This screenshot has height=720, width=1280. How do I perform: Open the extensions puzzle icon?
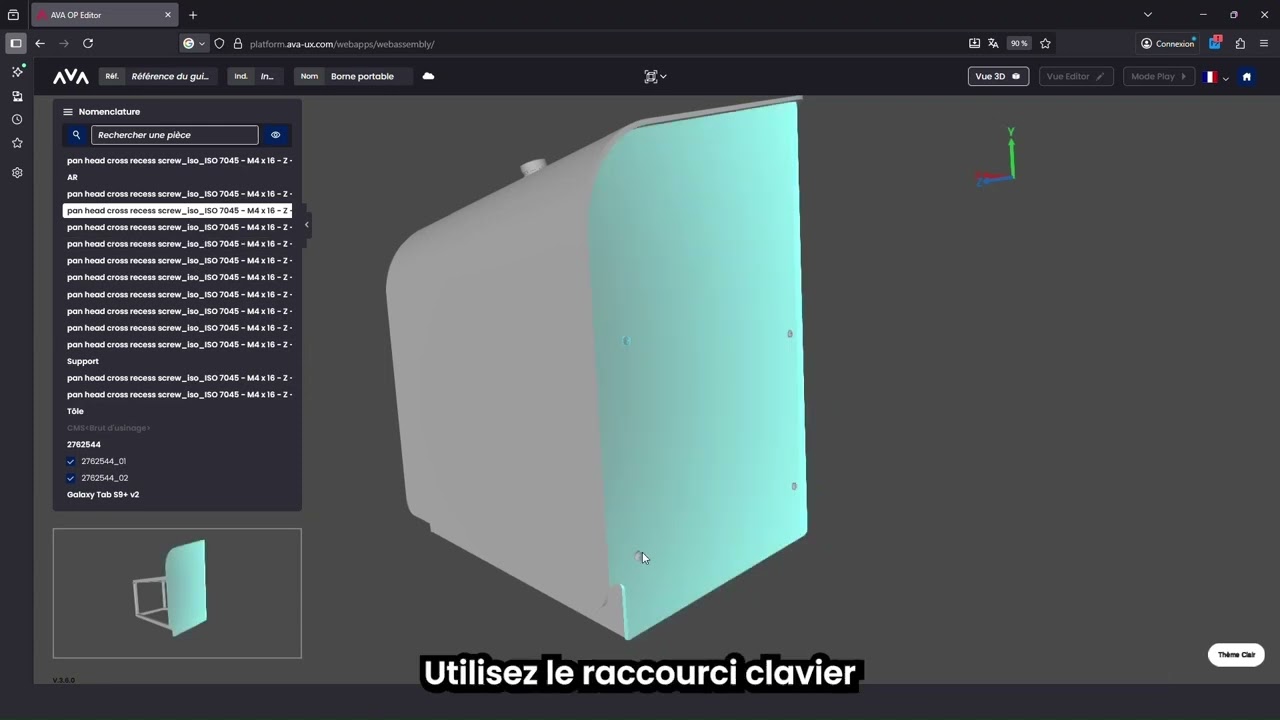pyautogui.click(x=1240, y=43)
